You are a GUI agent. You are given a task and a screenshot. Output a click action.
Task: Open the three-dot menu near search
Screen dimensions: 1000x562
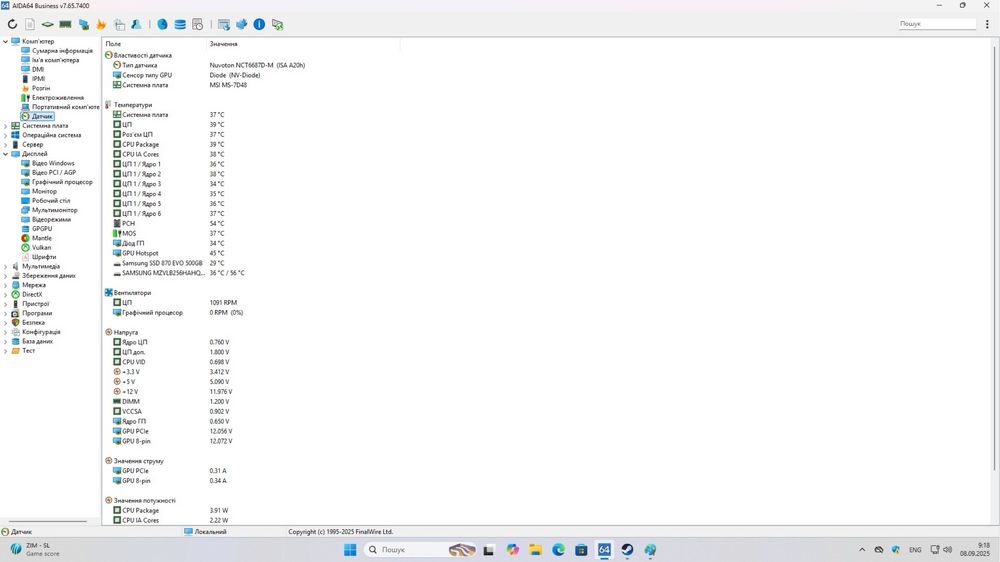987,24
